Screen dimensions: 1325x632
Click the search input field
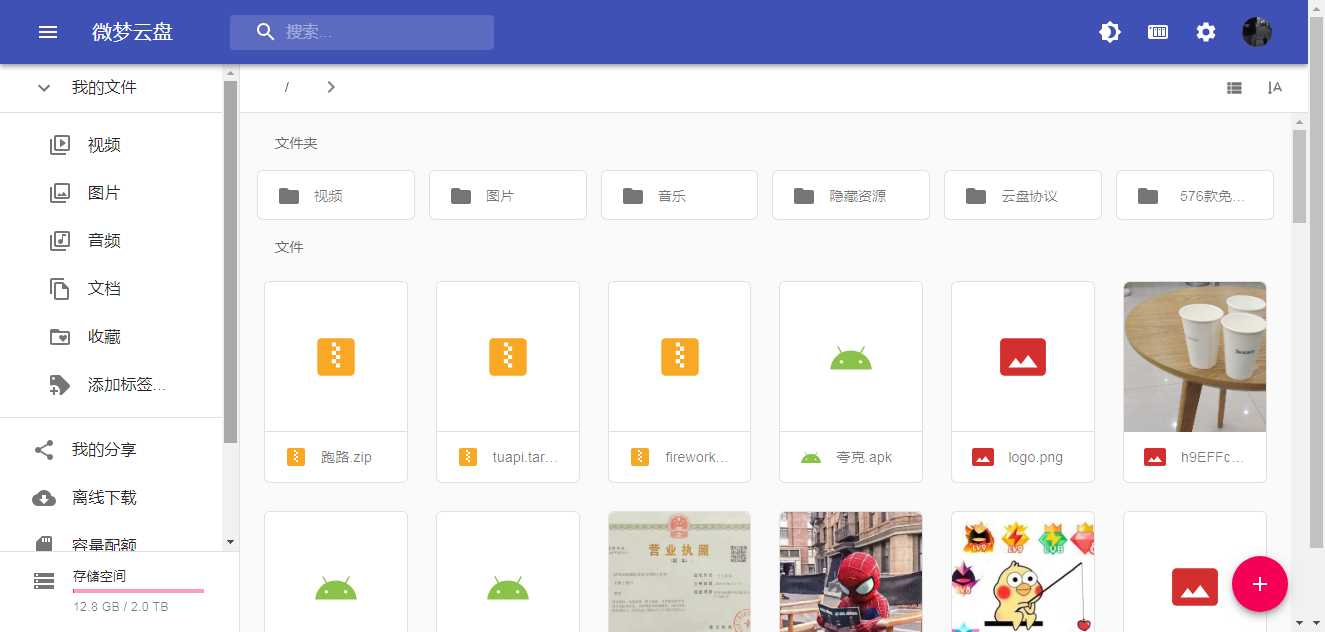coord(362,32)
